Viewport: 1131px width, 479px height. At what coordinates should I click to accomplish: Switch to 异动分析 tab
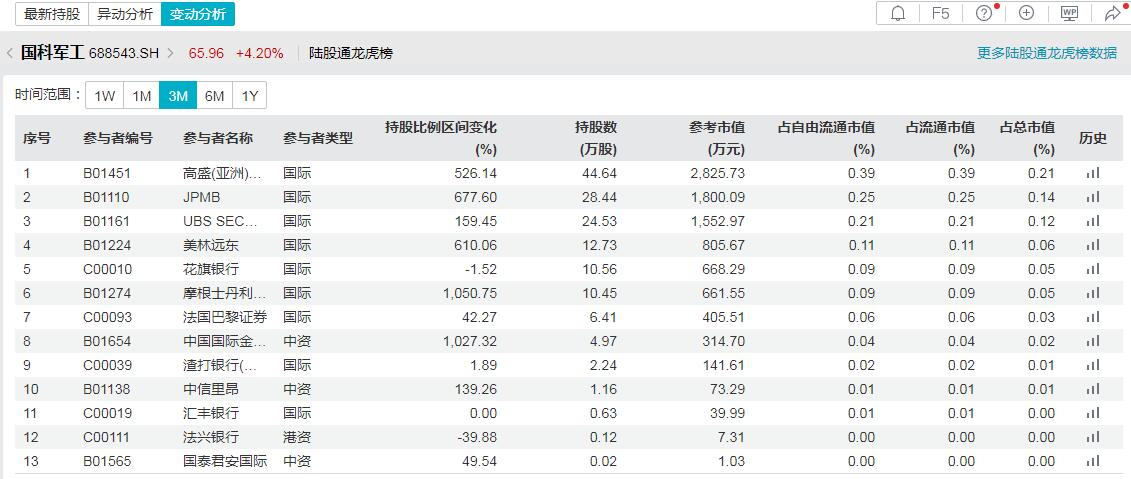click(125, 14)
